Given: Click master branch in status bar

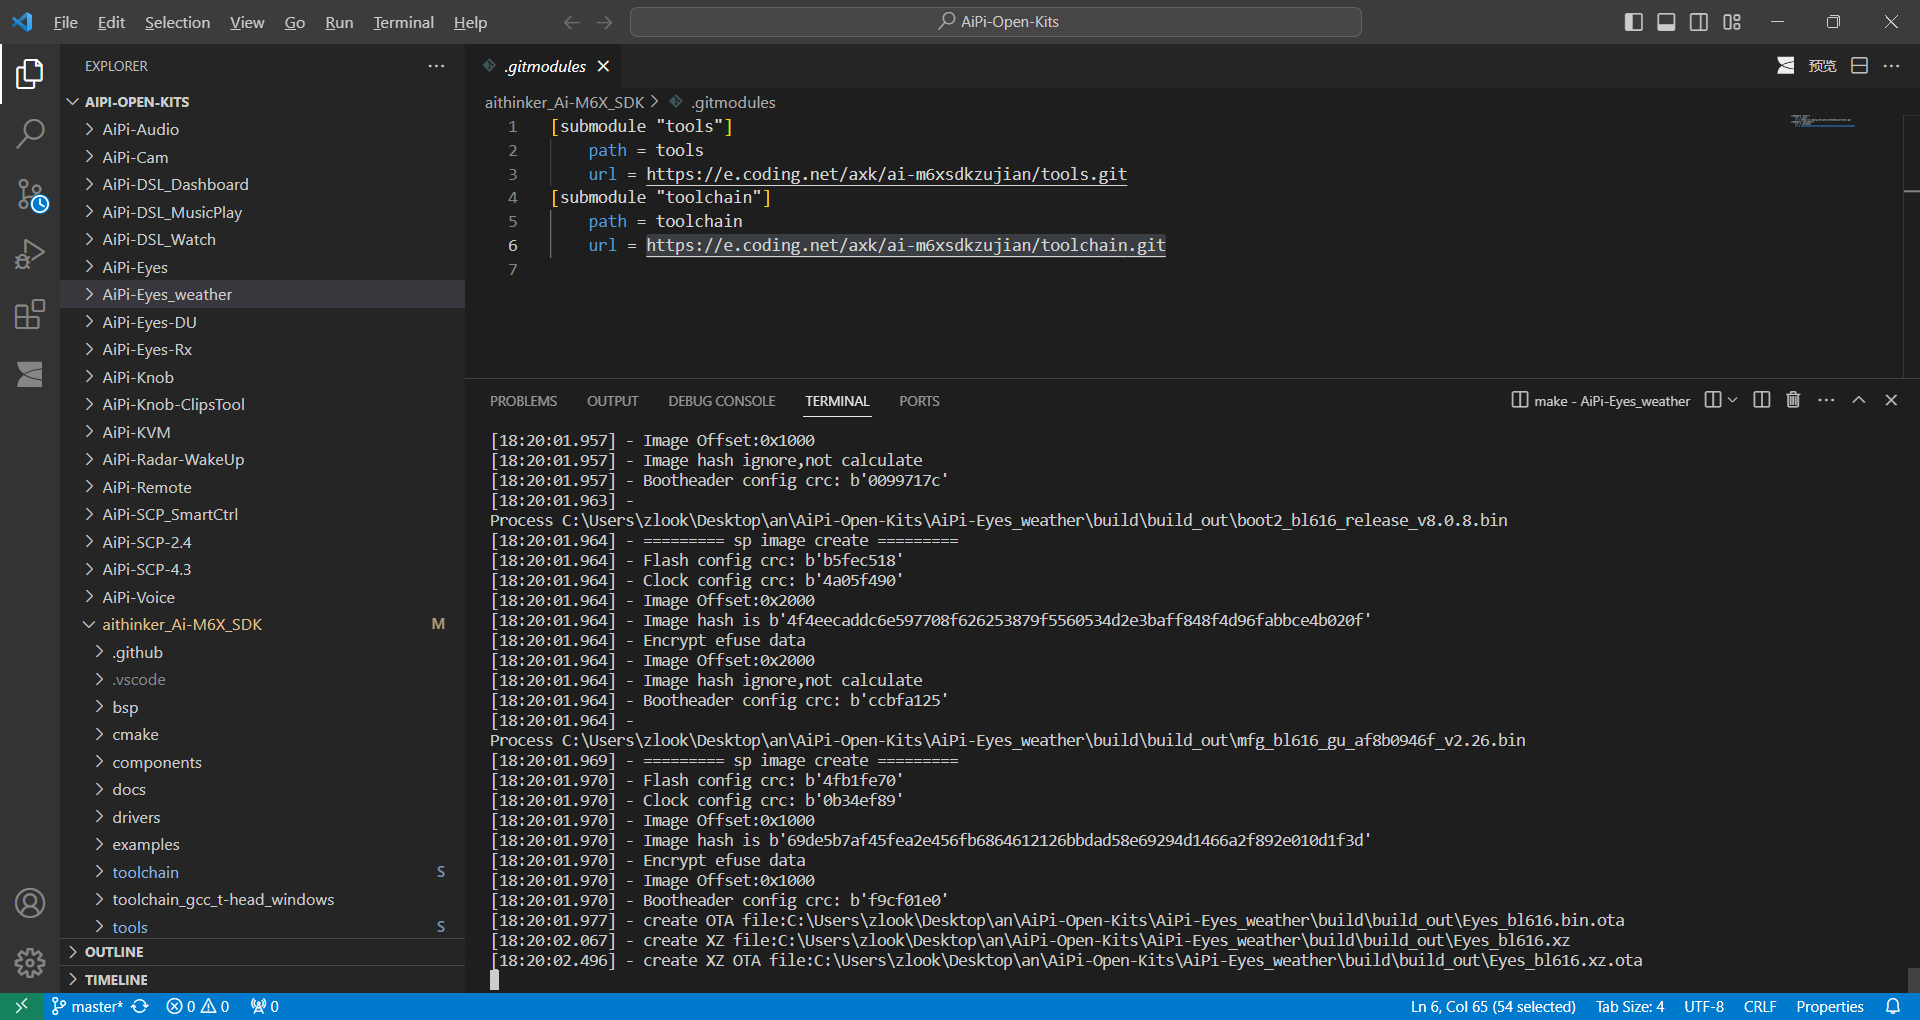Looking at the screenshot, I should coord(87,1006).
